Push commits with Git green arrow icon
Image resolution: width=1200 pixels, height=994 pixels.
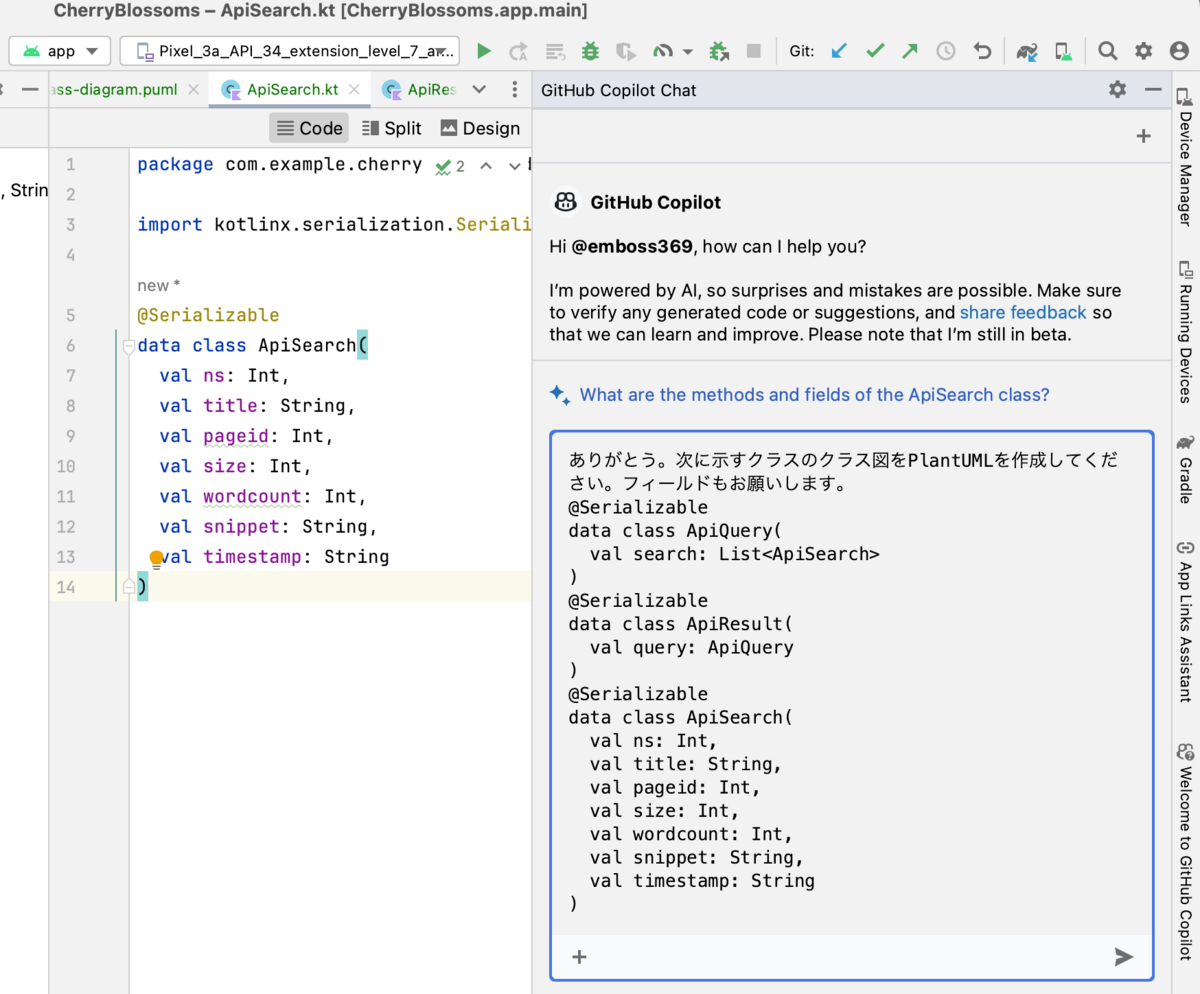pos(910,51)
